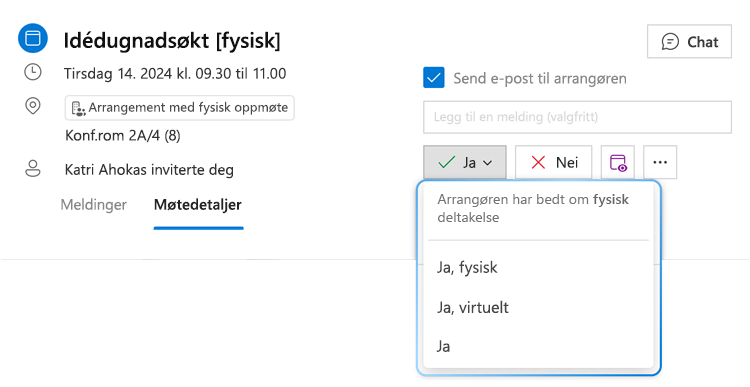Click the blue calendar event icon
Image resolution: width=750 pixels, height=387 pixels.
click(33, 38)
